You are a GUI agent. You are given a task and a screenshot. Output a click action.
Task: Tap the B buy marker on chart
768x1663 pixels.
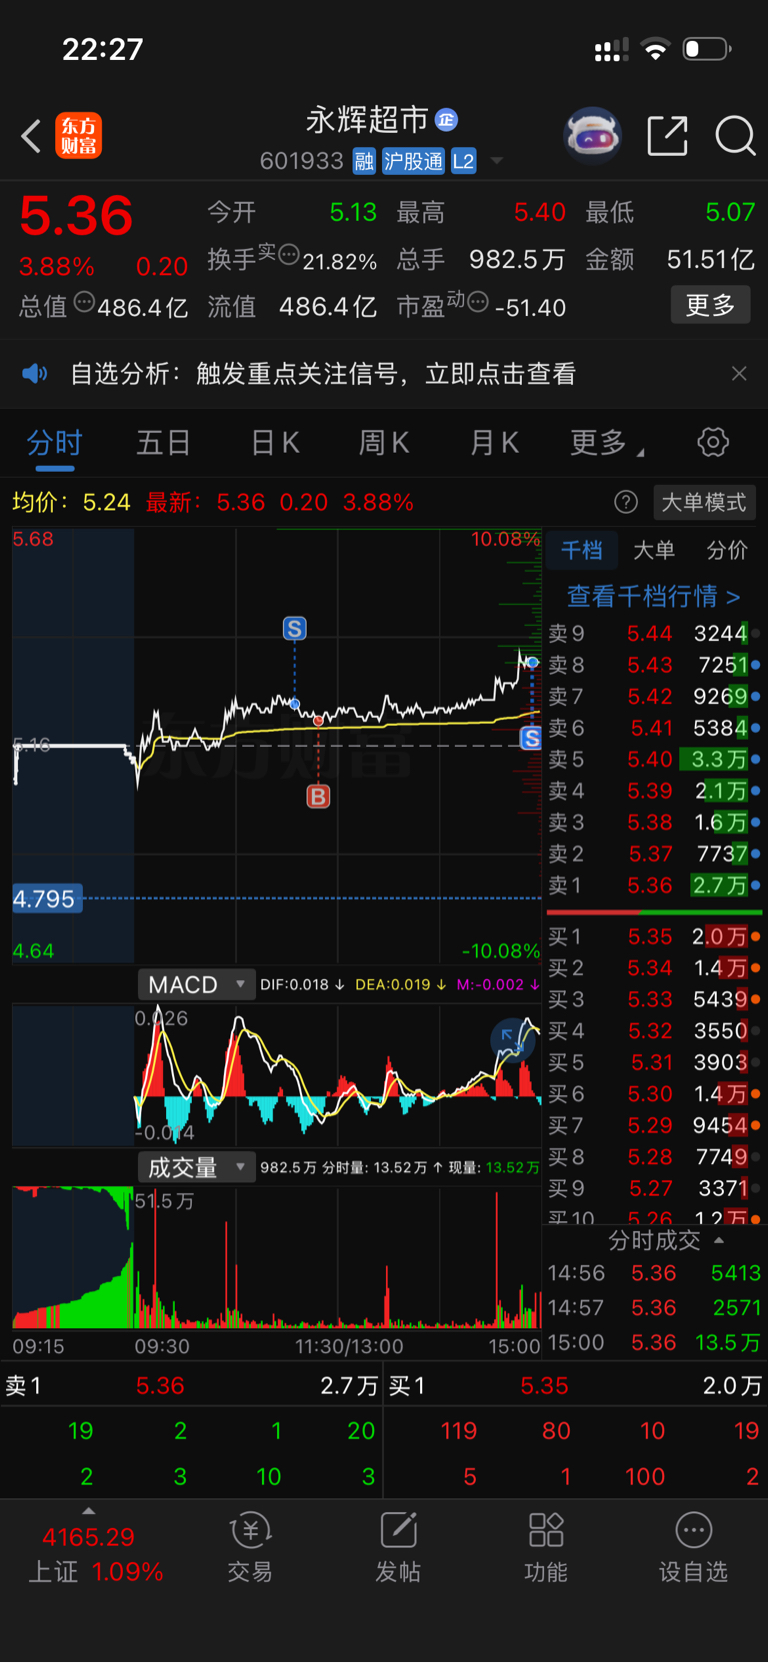pos(318,797)
